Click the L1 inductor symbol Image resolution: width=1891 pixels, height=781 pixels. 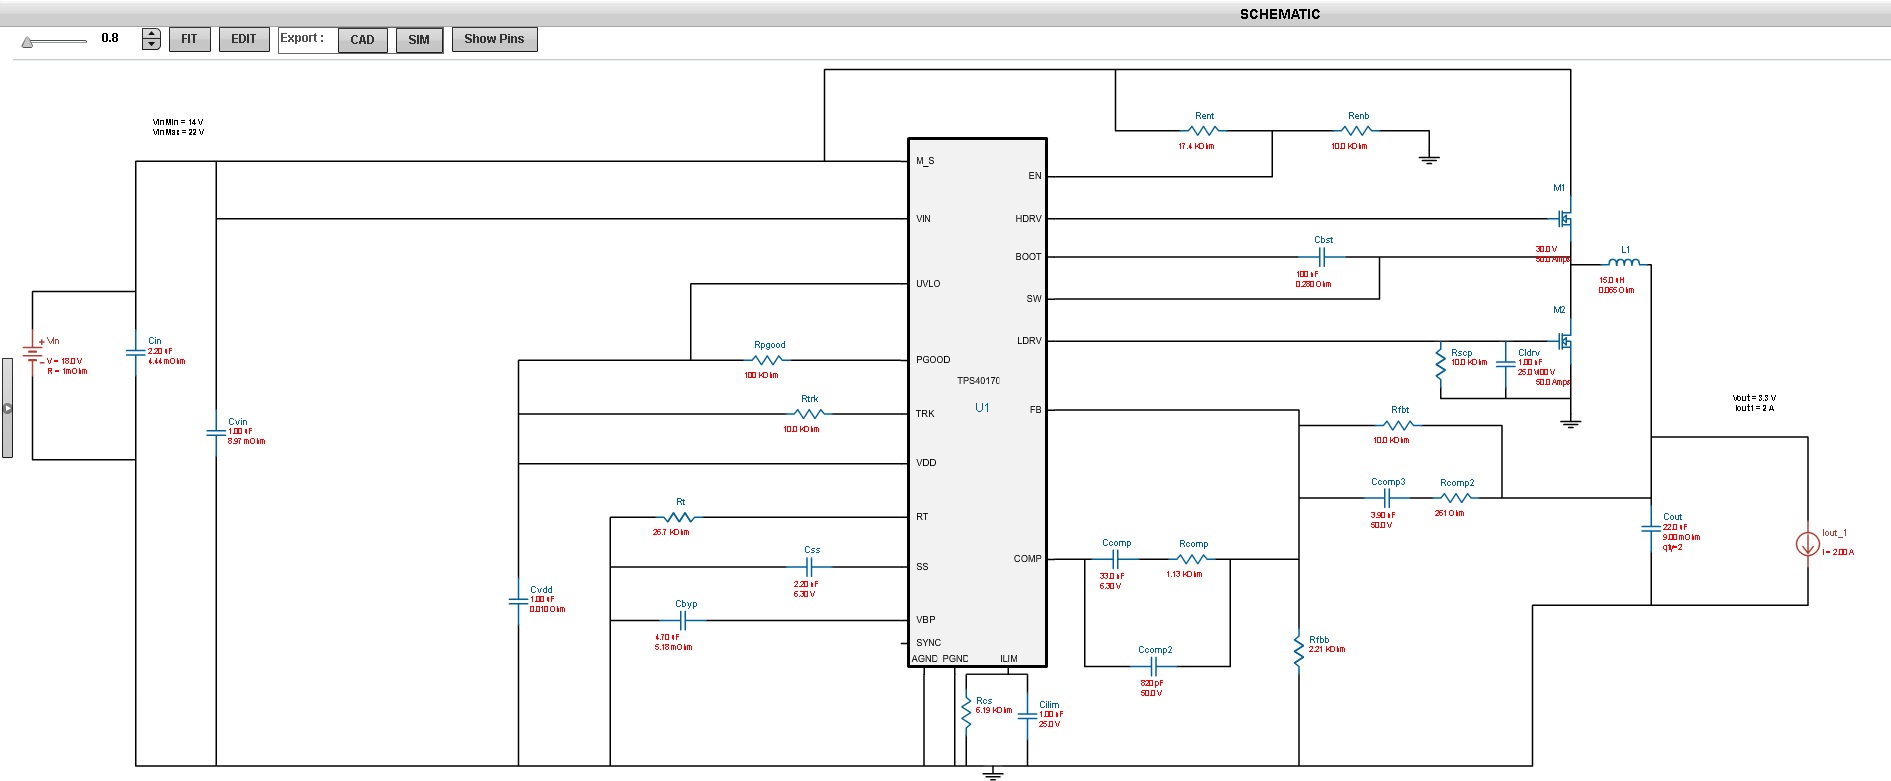click(1623, 263)
